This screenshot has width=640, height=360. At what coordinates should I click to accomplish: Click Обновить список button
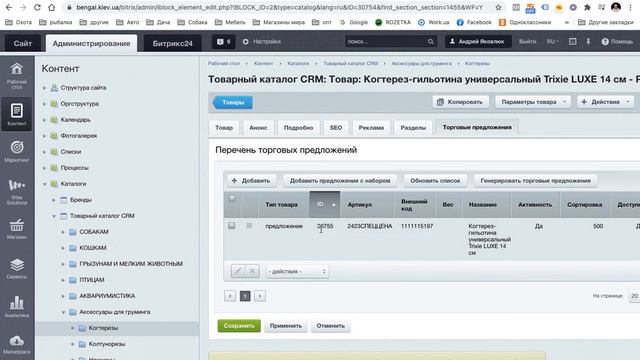pos(435,180)
